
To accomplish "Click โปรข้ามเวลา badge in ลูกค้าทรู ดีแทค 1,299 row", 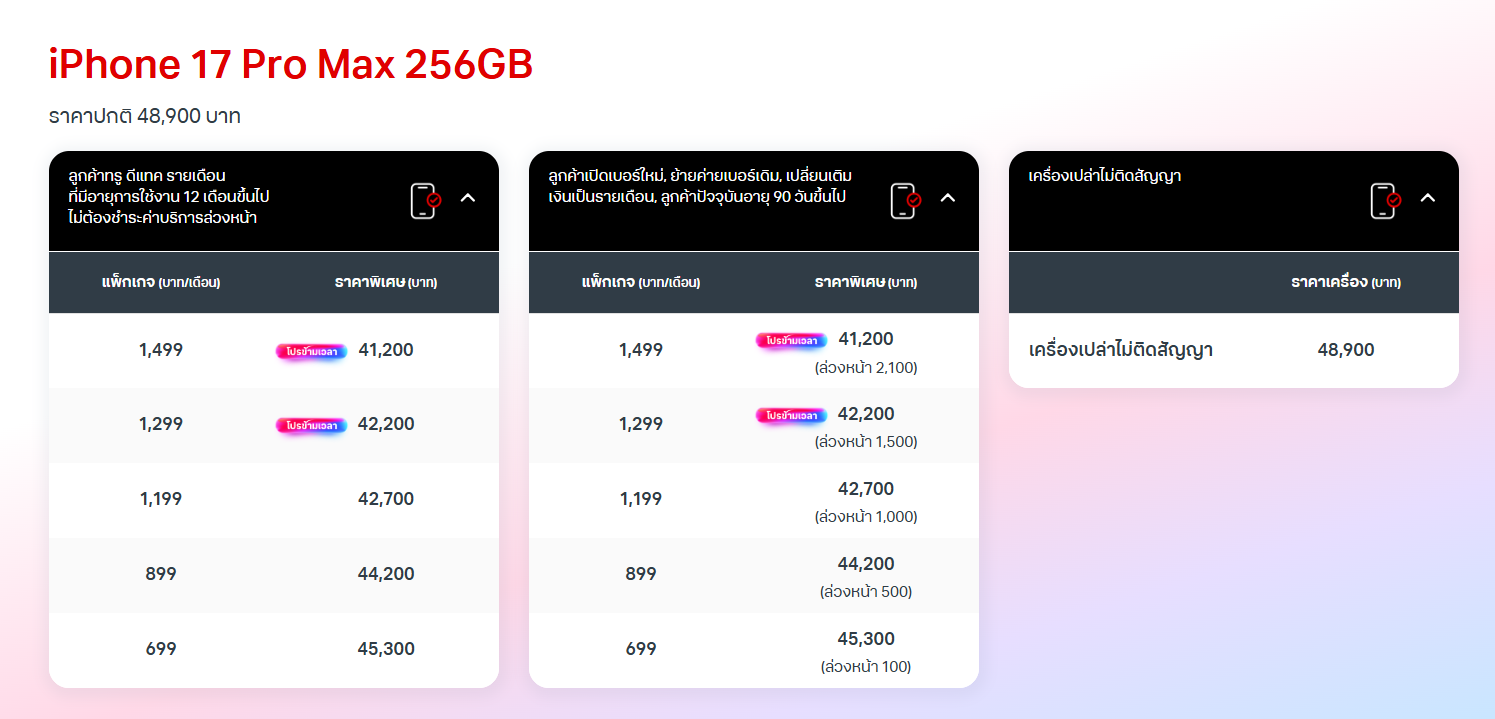I will 312,425.
